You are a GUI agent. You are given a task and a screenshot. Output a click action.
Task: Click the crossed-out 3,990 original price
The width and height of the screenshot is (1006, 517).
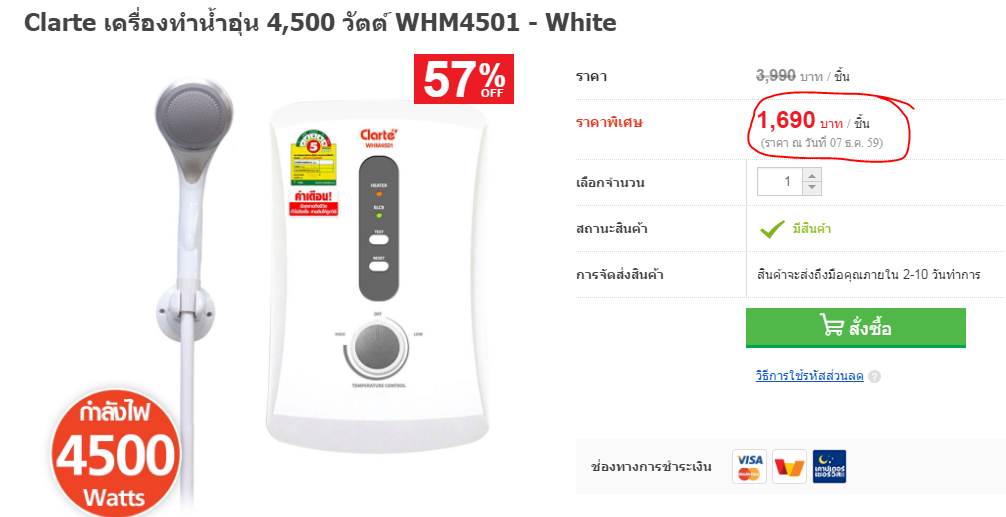pos(776,76)
